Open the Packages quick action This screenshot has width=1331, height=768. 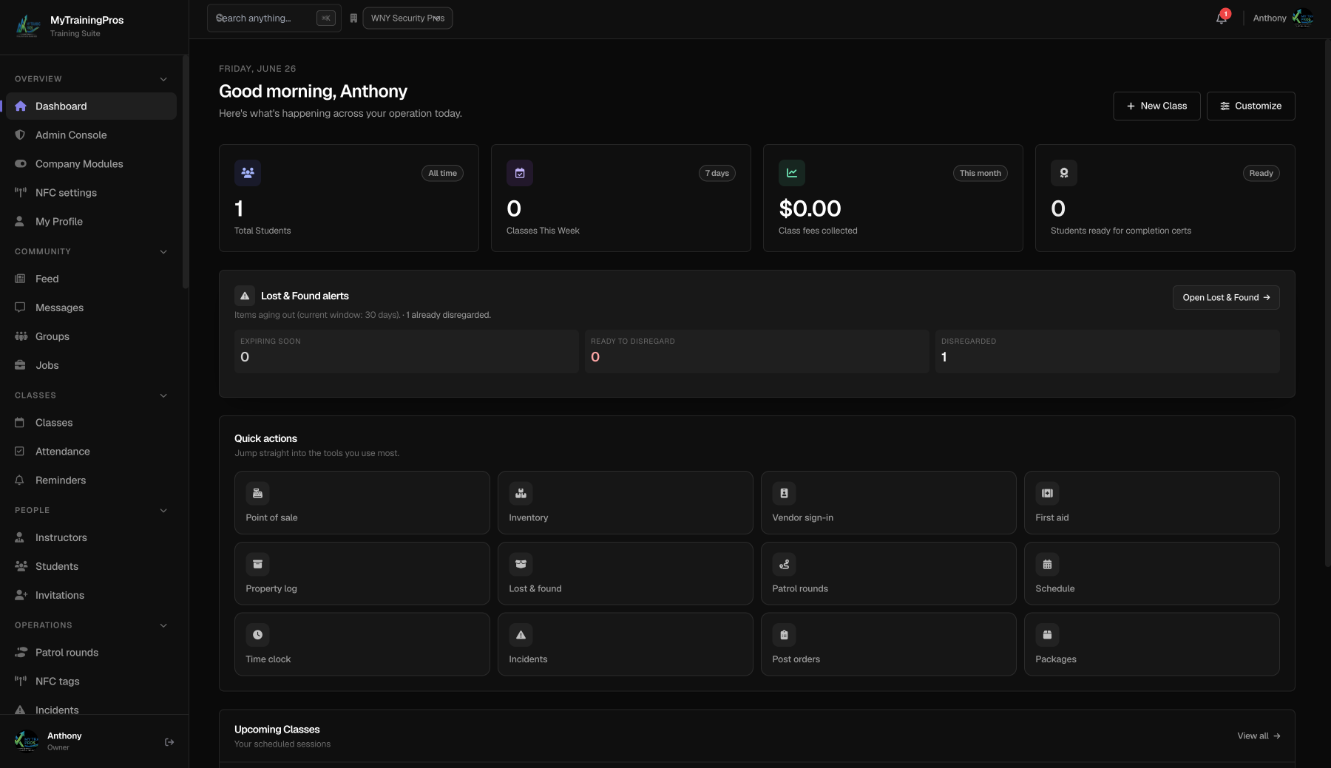click(x=1152, y=645)
